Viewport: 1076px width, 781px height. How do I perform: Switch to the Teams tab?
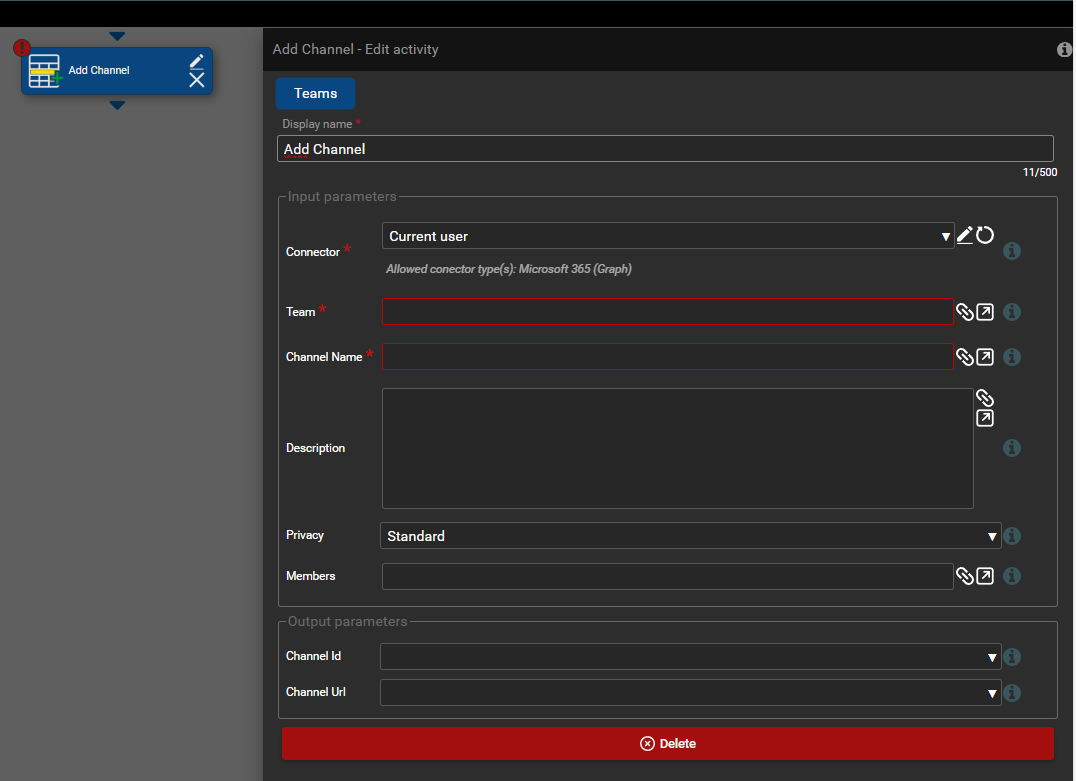[x=315, y=93]
